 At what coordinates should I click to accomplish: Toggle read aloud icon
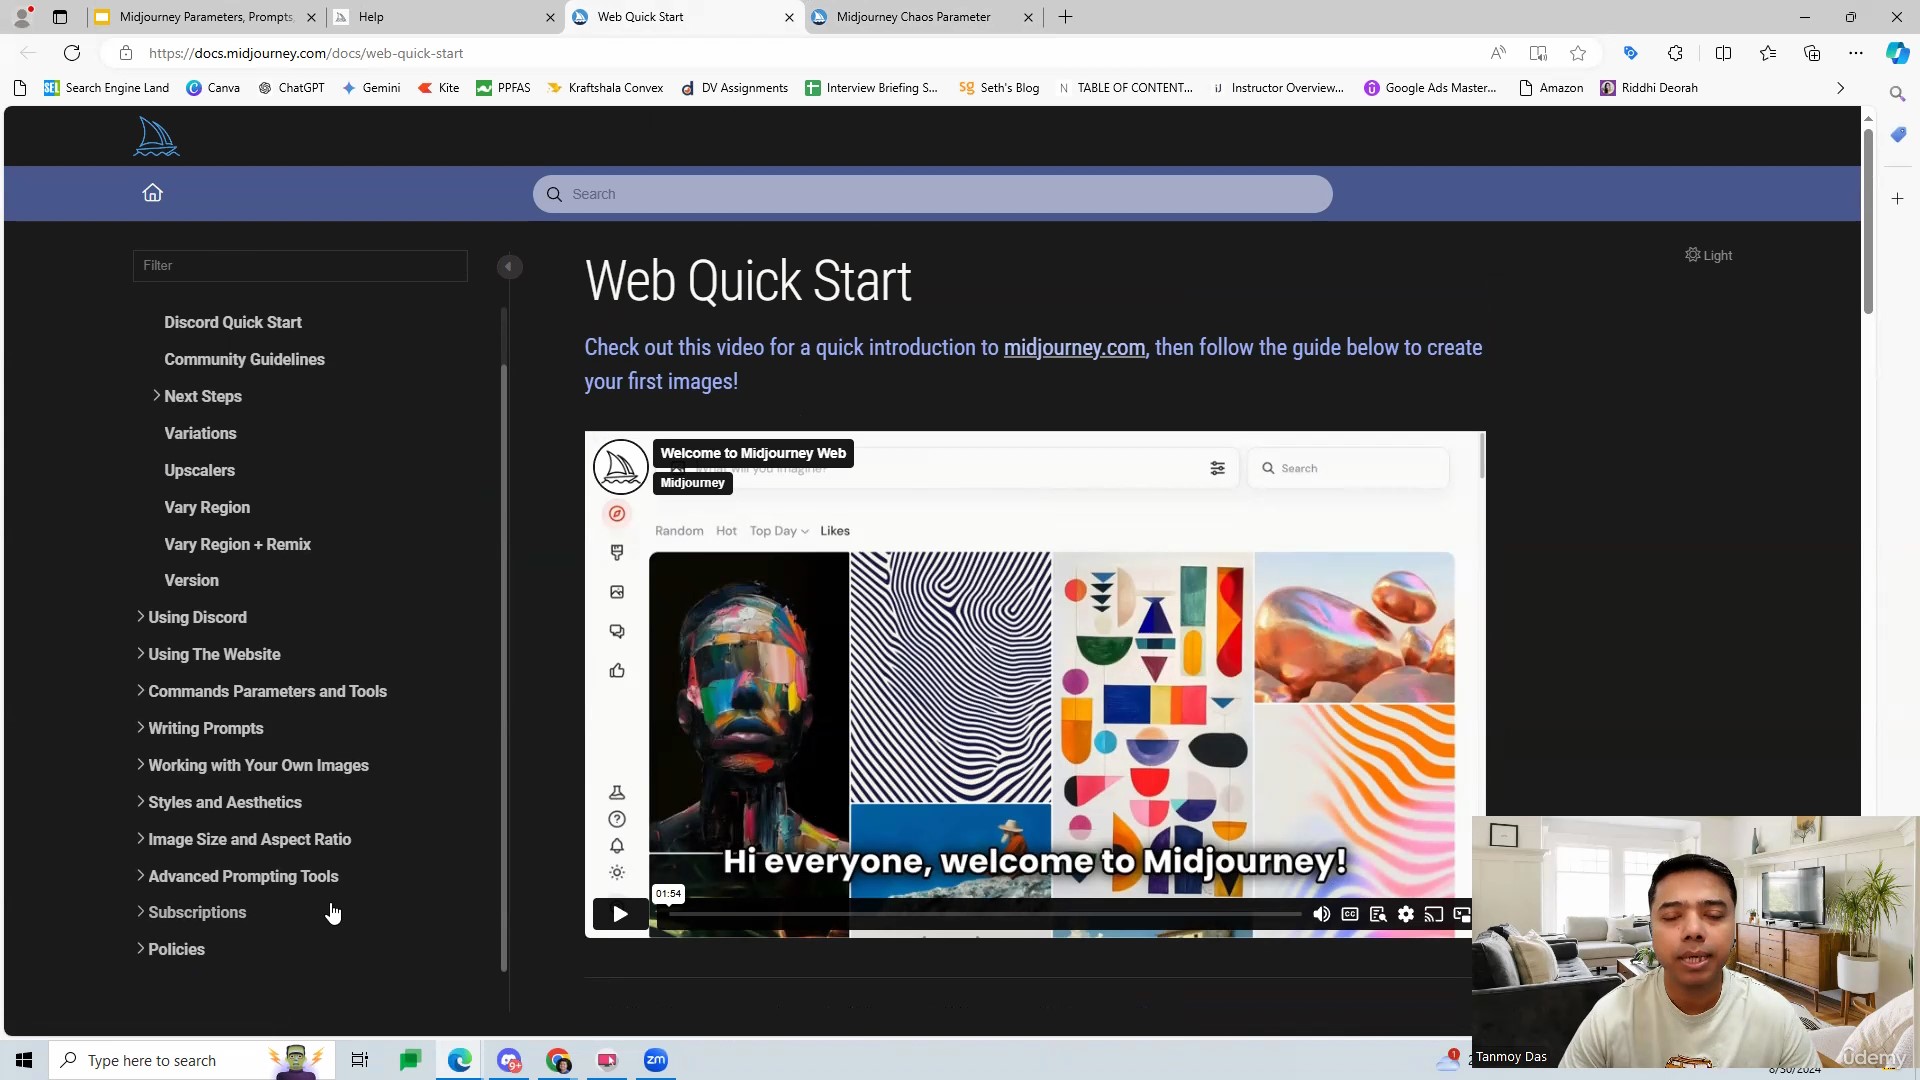coord(1498,53)
